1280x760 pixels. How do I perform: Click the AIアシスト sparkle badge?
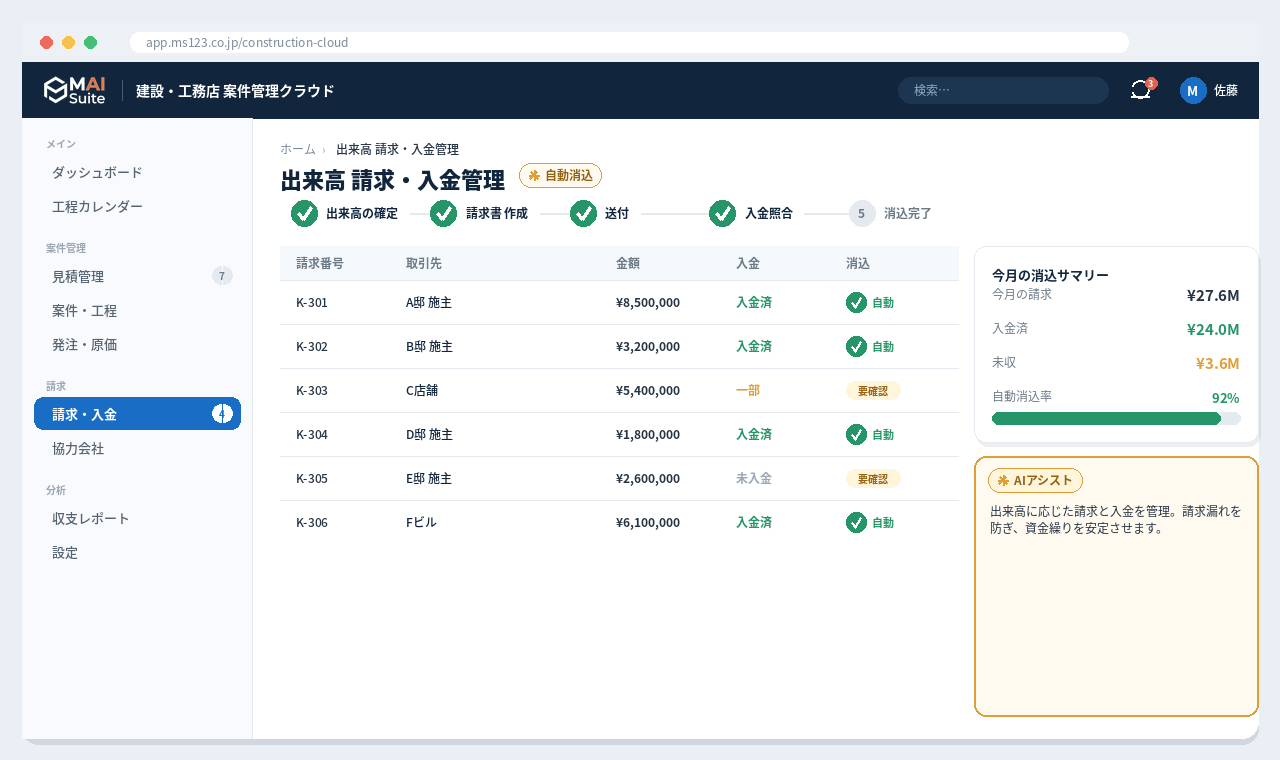[1035, 480]
